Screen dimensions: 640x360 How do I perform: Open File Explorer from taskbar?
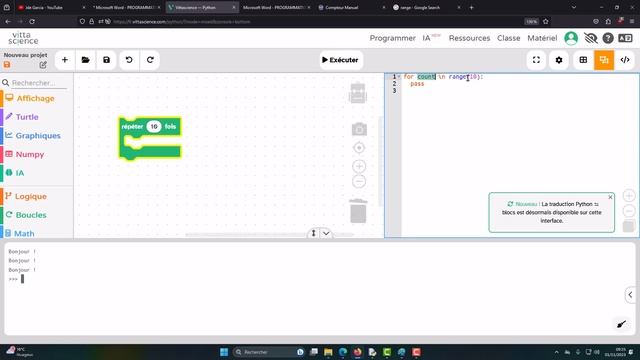(328, 352)
